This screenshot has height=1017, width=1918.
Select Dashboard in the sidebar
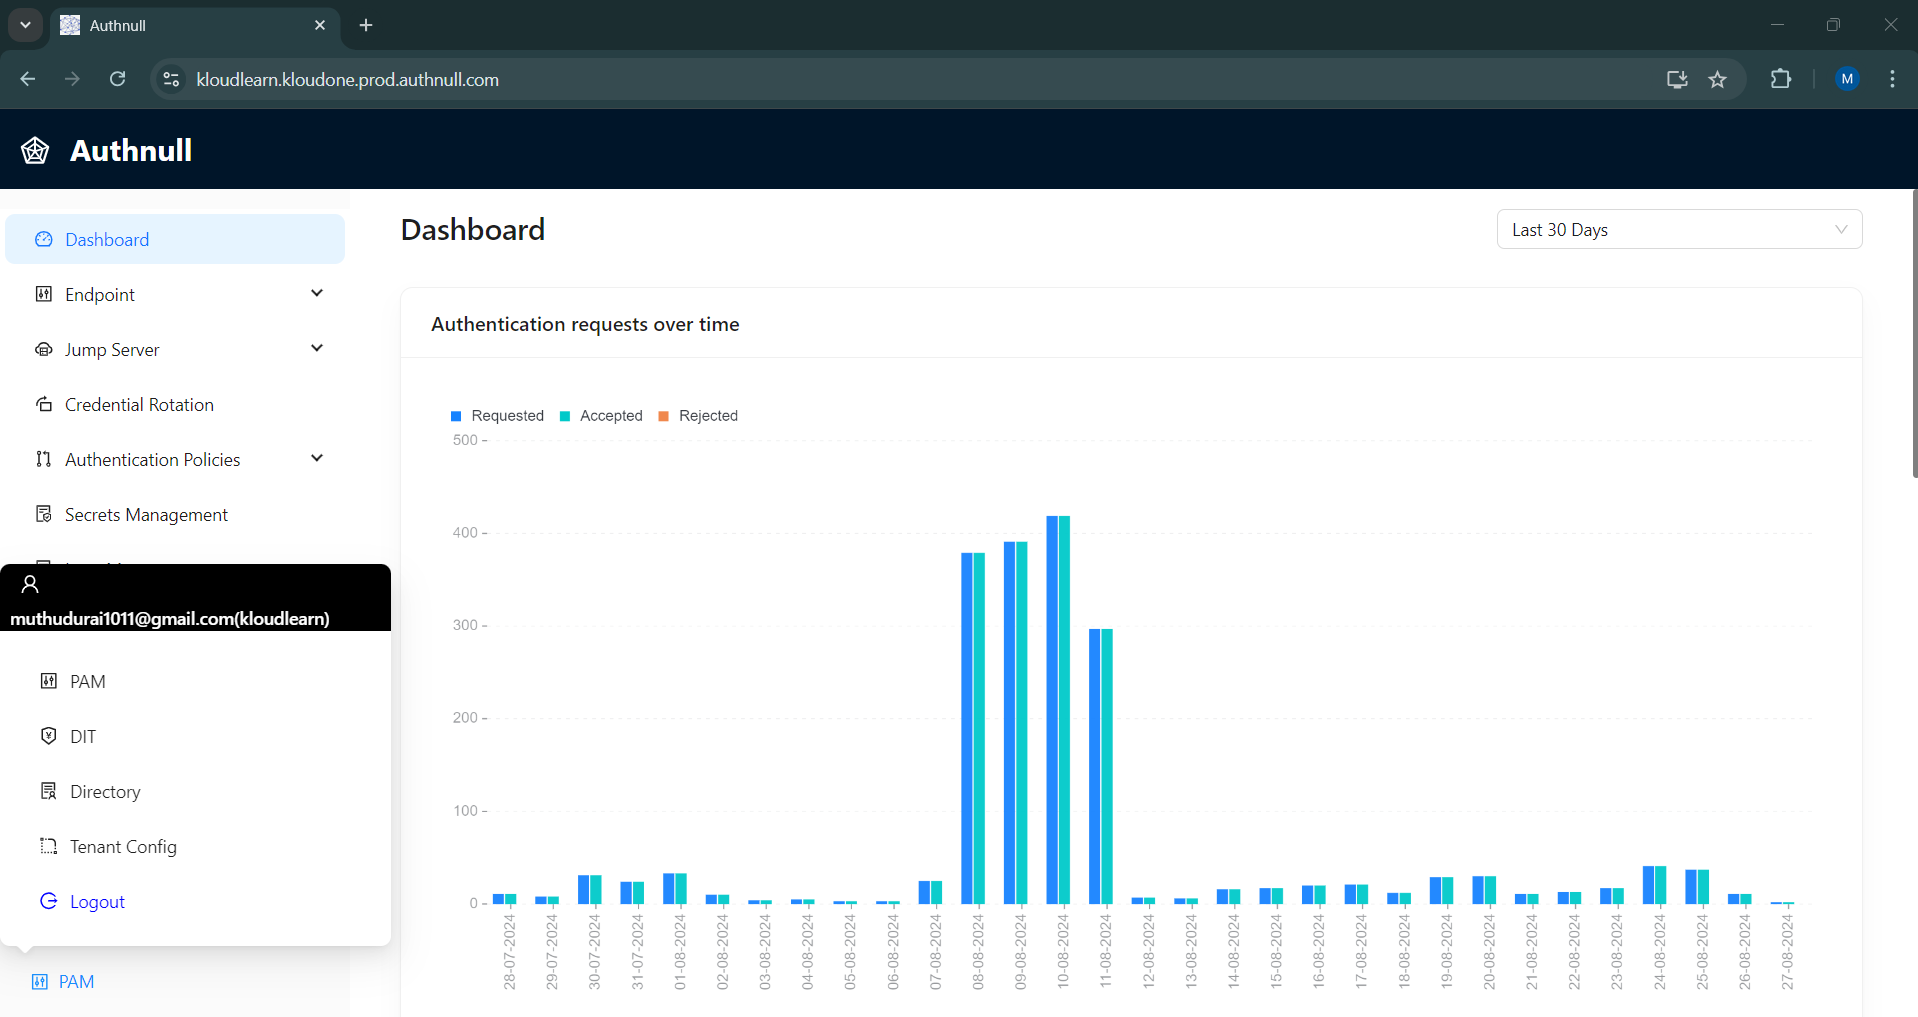[x=107, y=240]
